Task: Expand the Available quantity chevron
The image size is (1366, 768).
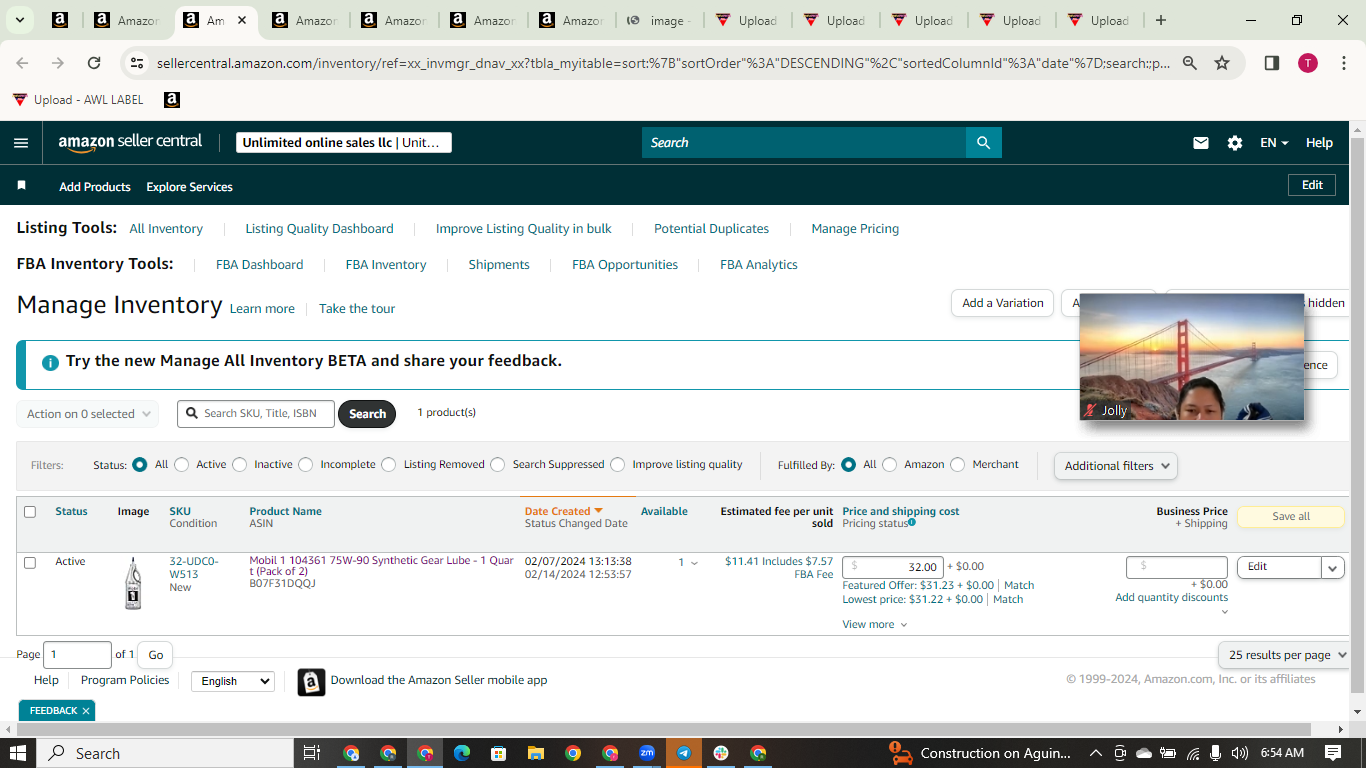Action: (694, 563)
